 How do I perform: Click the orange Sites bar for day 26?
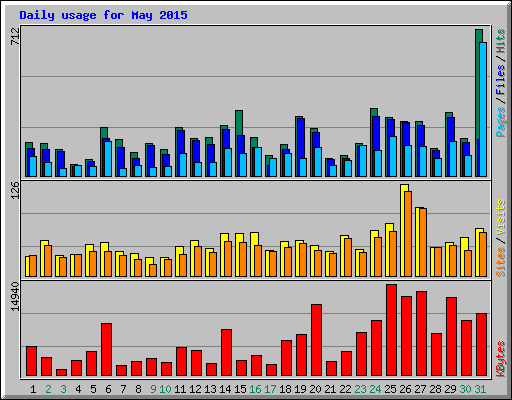point(408,234)
